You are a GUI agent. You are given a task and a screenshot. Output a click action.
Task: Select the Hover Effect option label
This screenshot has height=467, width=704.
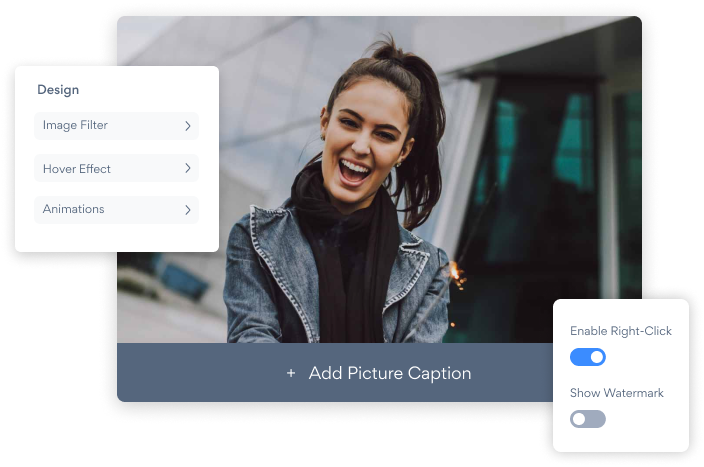pyautogui.click(x=77, y=169)
